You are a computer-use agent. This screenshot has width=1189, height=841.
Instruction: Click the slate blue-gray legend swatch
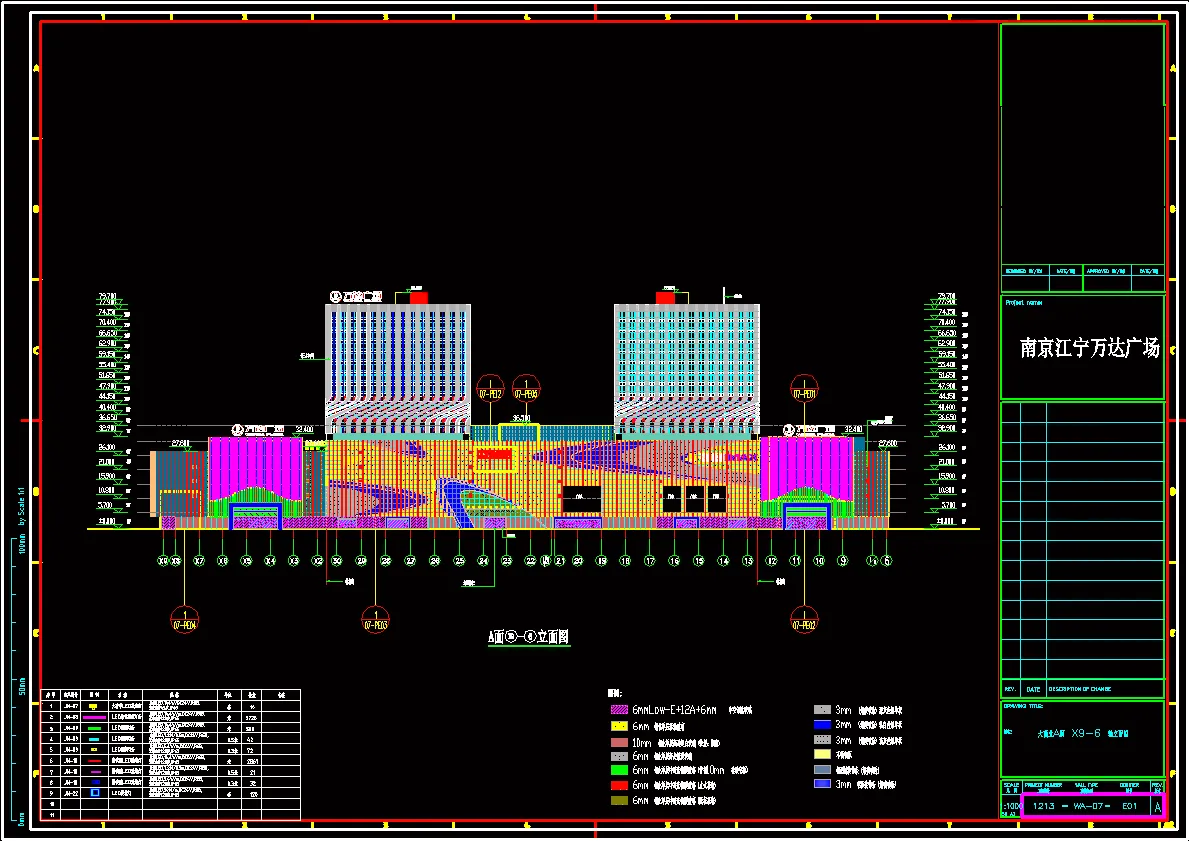pyautogui.click(x=822, y=769)
